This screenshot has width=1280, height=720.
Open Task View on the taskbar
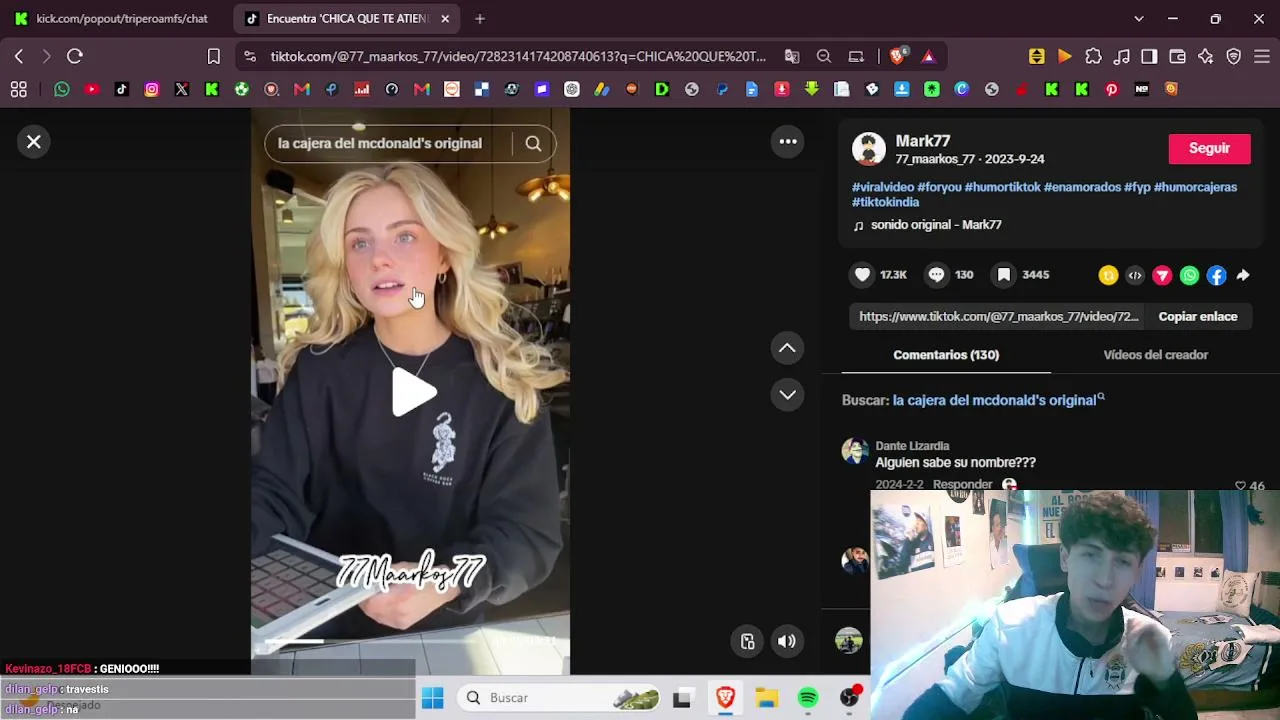[682, 698]
